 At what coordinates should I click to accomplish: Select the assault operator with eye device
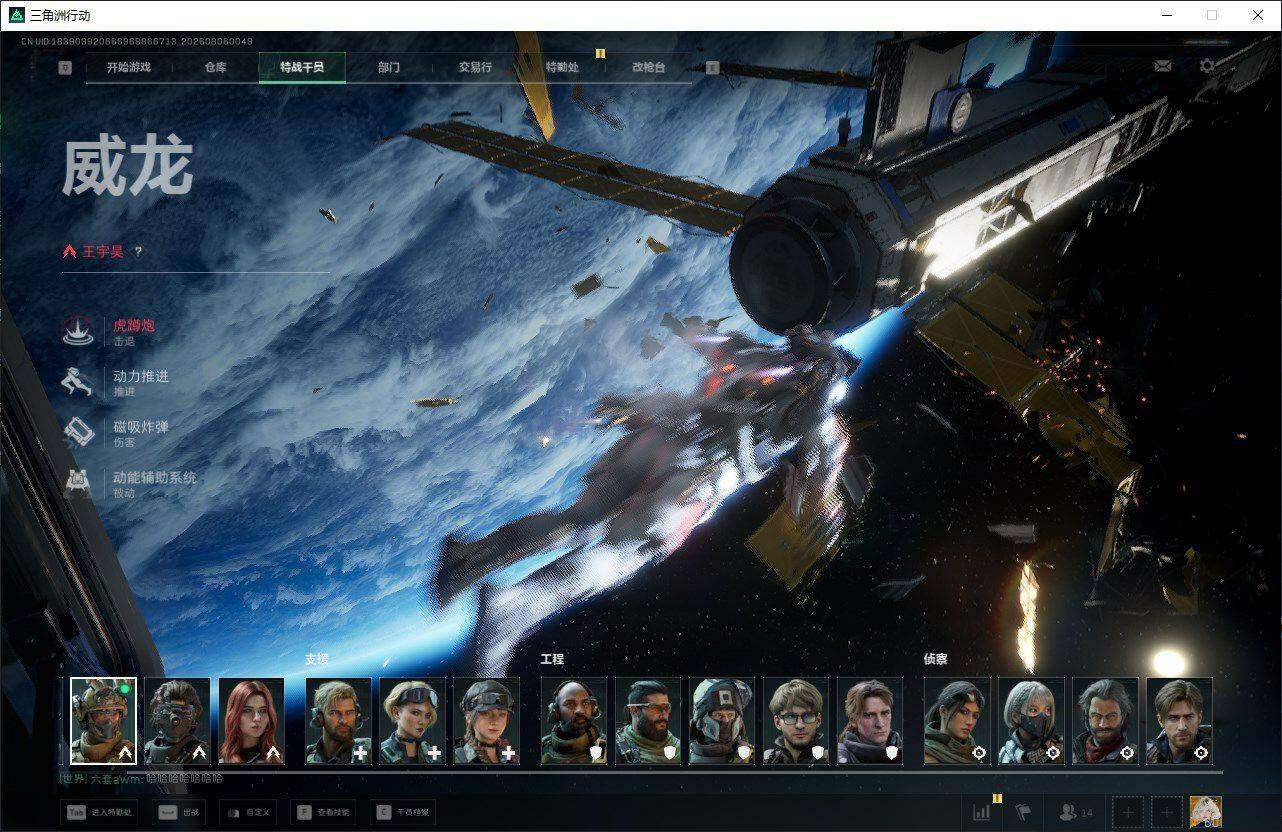[x=177, y=721]
